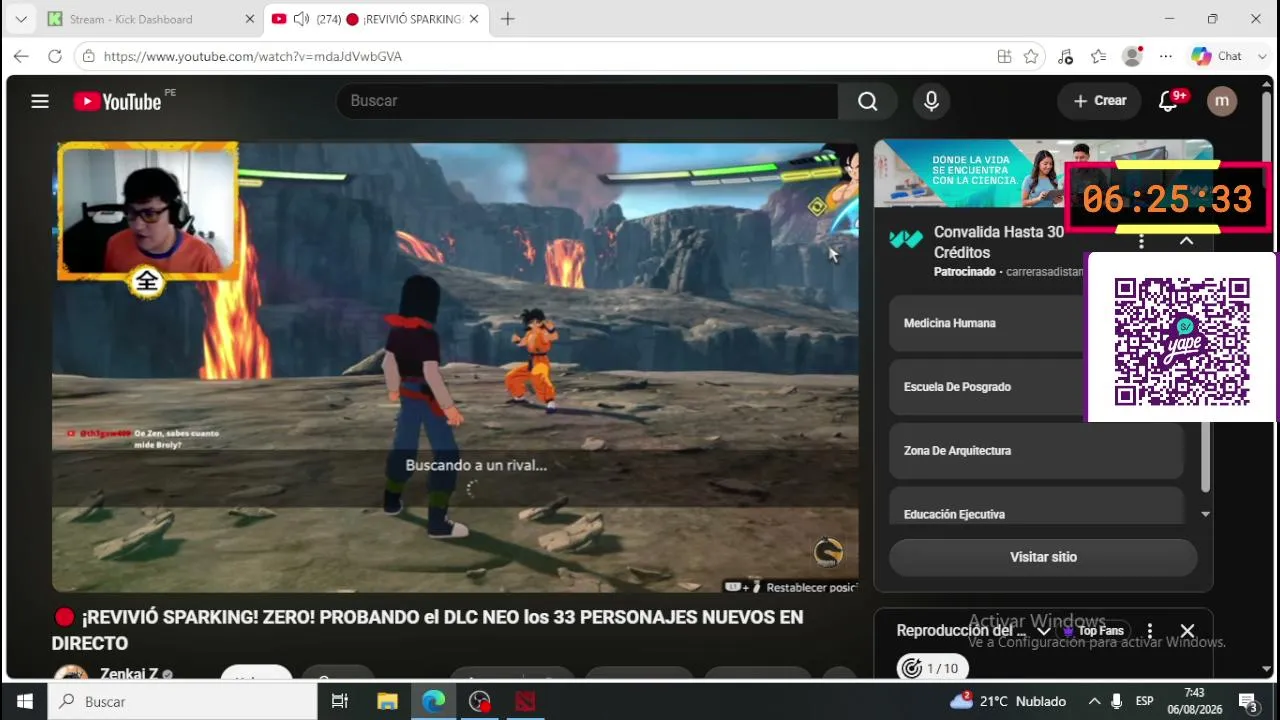Open the Zenkai Z channel avatar
The width and height of the screenshot is (1280, 720).
click(x=70, y=673)
